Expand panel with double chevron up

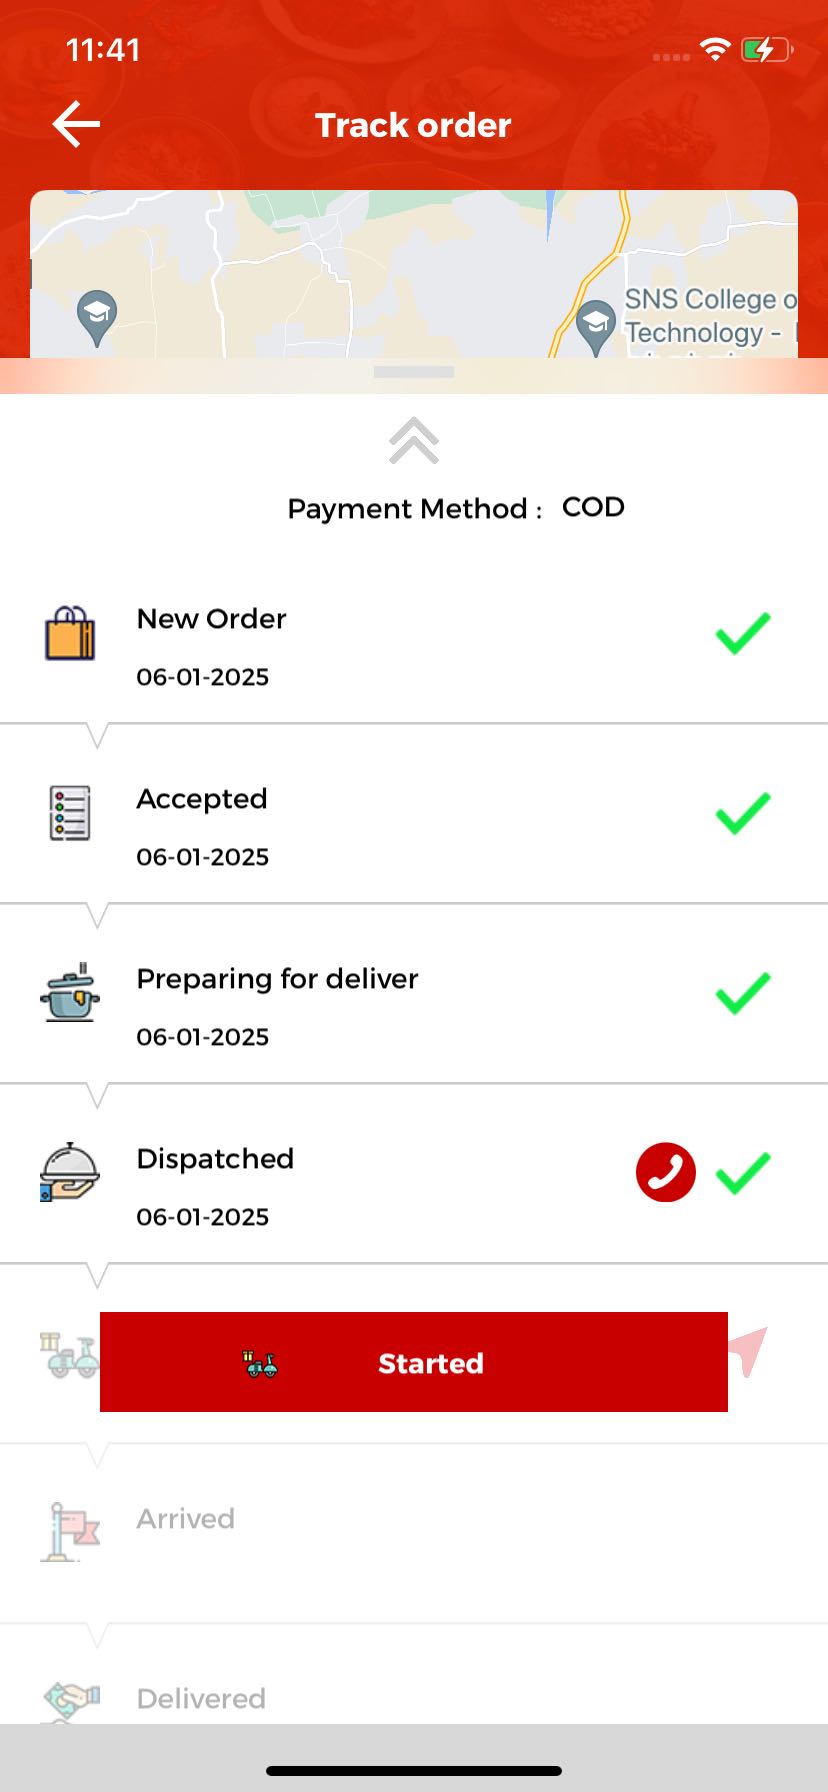tap(414, 441)
